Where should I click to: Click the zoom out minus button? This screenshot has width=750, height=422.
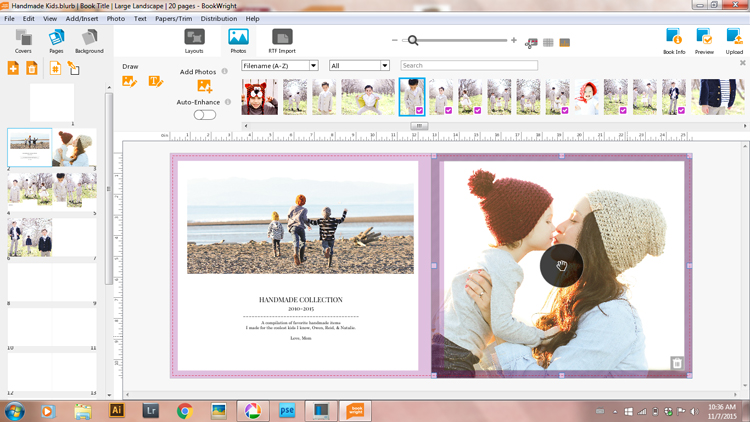(x=395, y=41)
